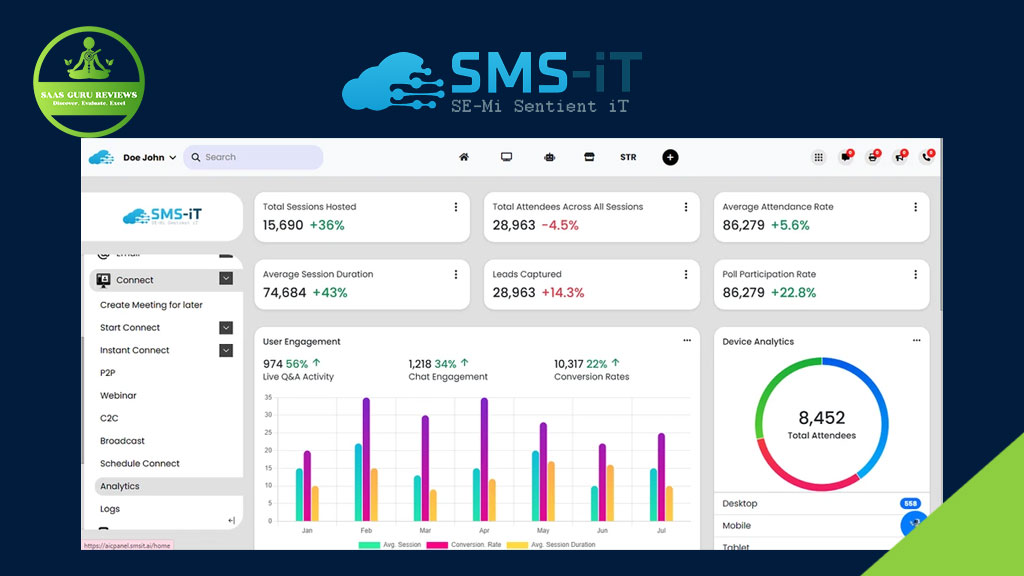The width and height of the screenshot is (1024, 576).
Task: Click the 8,452 Total Attendees donut center
Action: (x=822, y=424)
